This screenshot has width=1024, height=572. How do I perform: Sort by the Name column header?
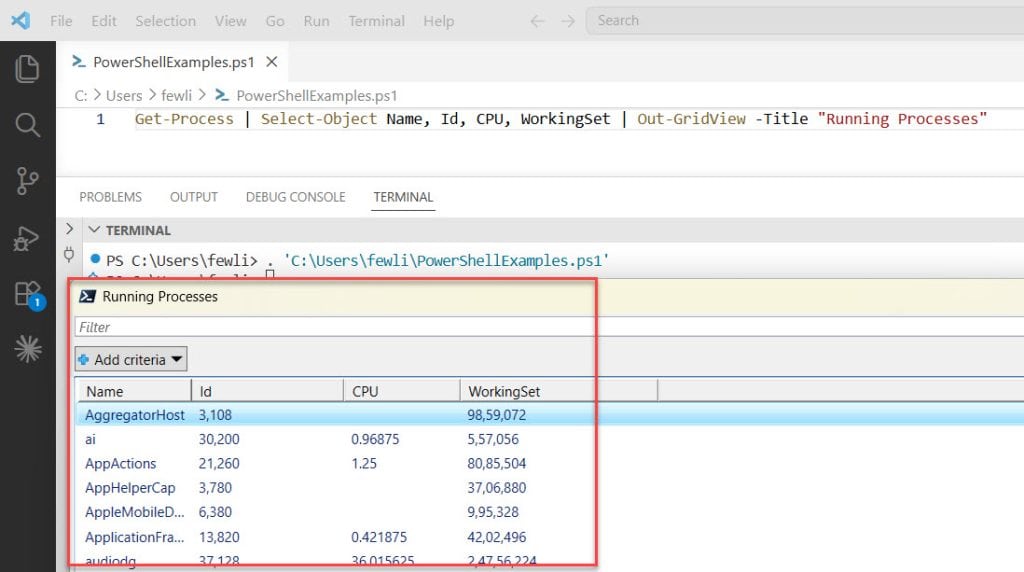[x=135, y=391]
